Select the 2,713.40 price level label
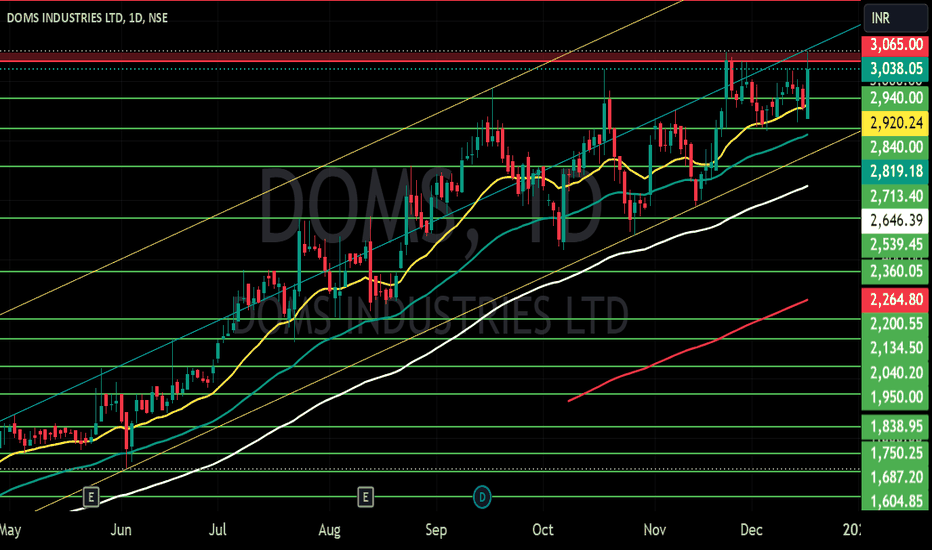Viewport: 932px width, 550px height. click(895, 196)
